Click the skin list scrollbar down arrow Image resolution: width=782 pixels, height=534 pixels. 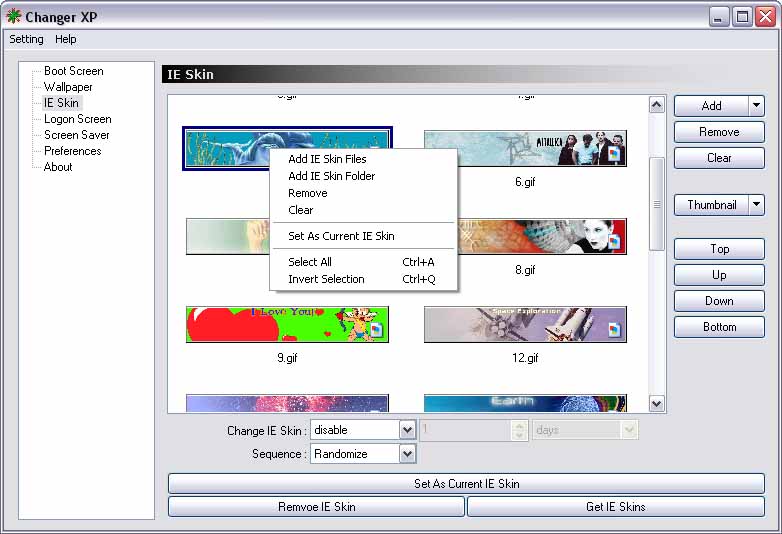pyautogui.click(x=657, y=404)
